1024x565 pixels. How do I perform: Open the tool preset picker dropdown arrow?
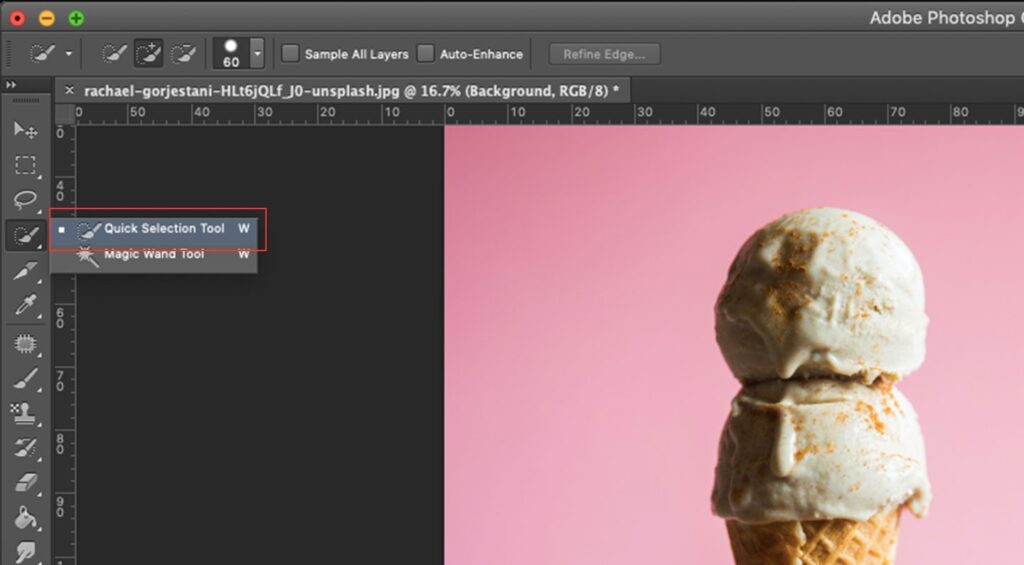pyautogui.click(x=69, y=54)
